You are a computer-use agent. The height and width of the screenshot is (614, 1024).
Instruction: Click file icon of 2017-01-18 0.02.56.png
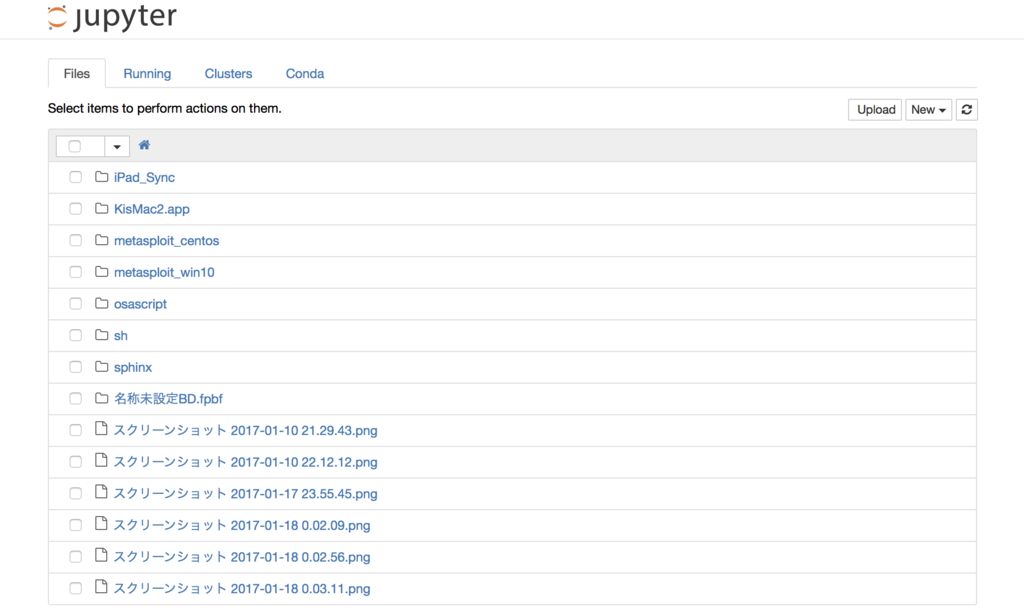point(101,555)
